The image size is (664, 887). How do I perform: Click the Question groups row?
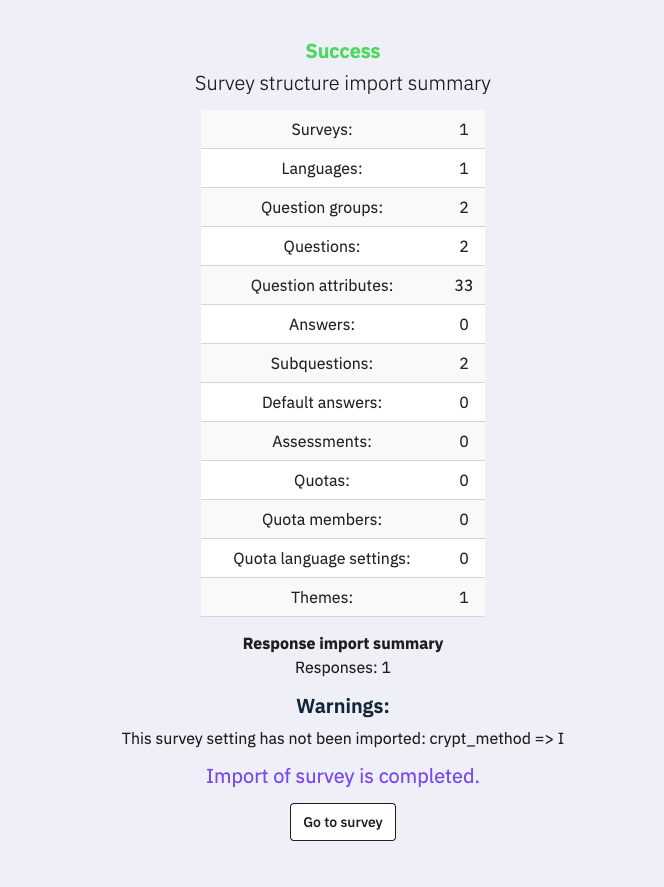click(343, 208)
